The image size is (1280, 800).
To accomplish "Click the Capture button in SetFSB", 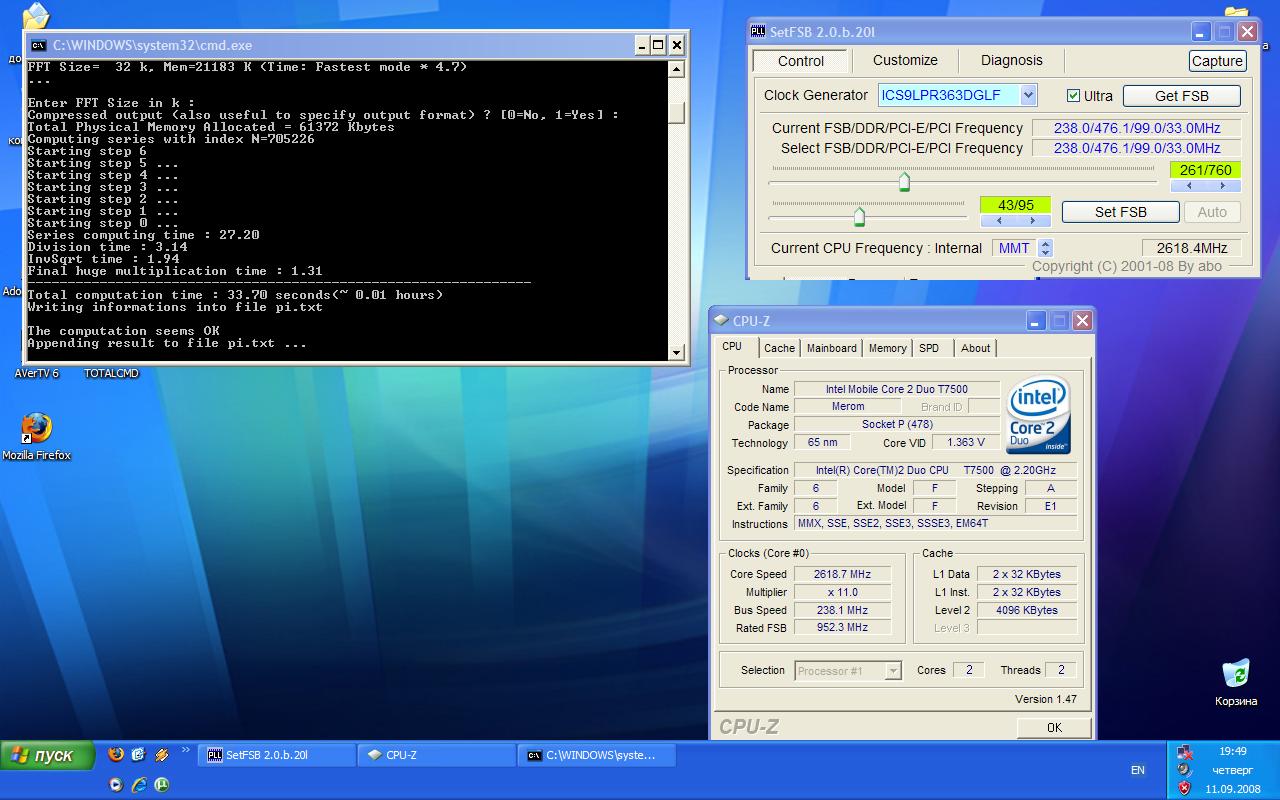I will pos(1217,61).
